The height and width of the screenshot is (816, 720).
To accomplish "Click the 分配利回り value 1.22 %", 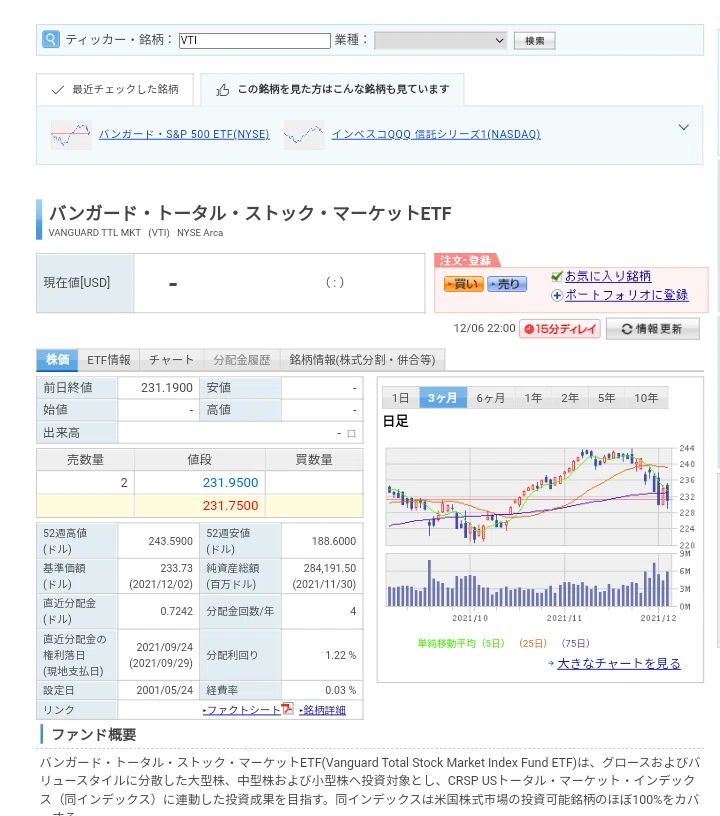I will coord(340,655).
